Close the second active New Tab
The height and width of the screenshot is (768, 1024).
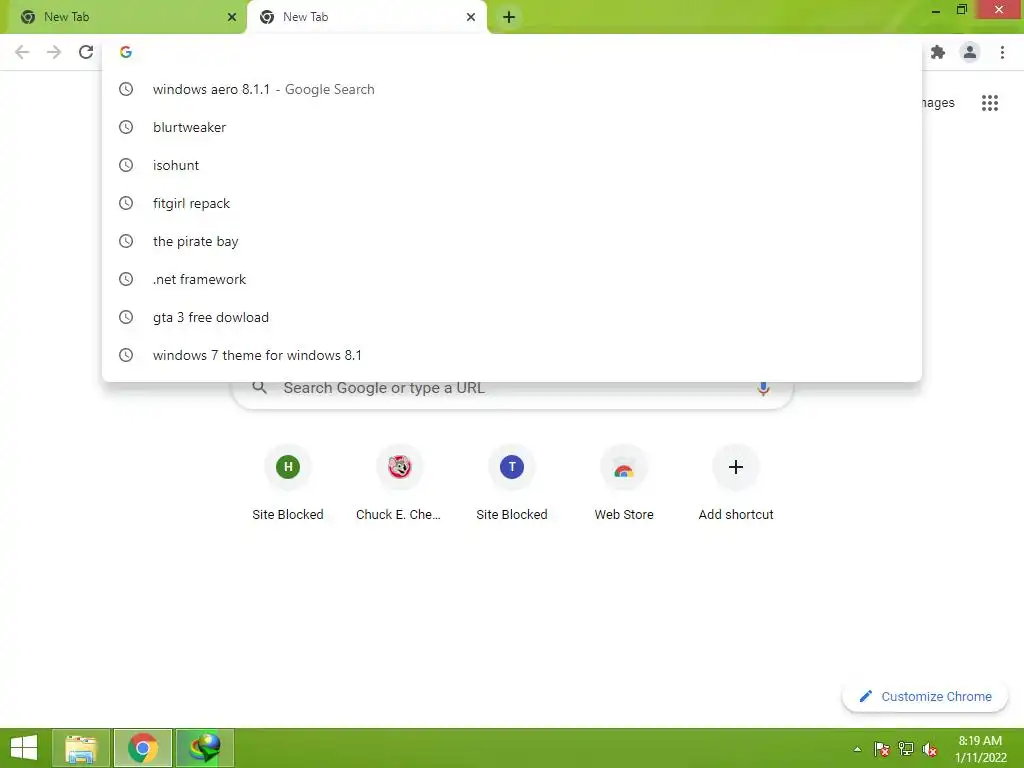(x=471, y=17)
